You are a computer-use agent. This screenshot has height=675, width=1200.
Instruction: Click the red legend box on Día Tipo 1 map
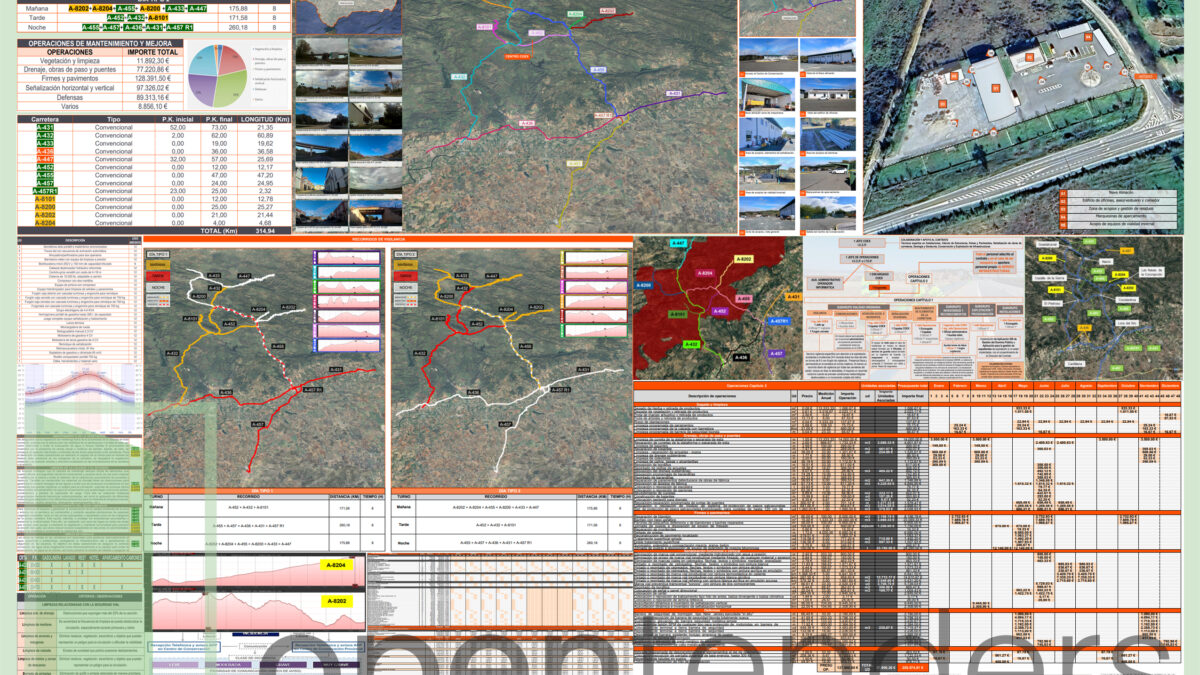[158, 276]
